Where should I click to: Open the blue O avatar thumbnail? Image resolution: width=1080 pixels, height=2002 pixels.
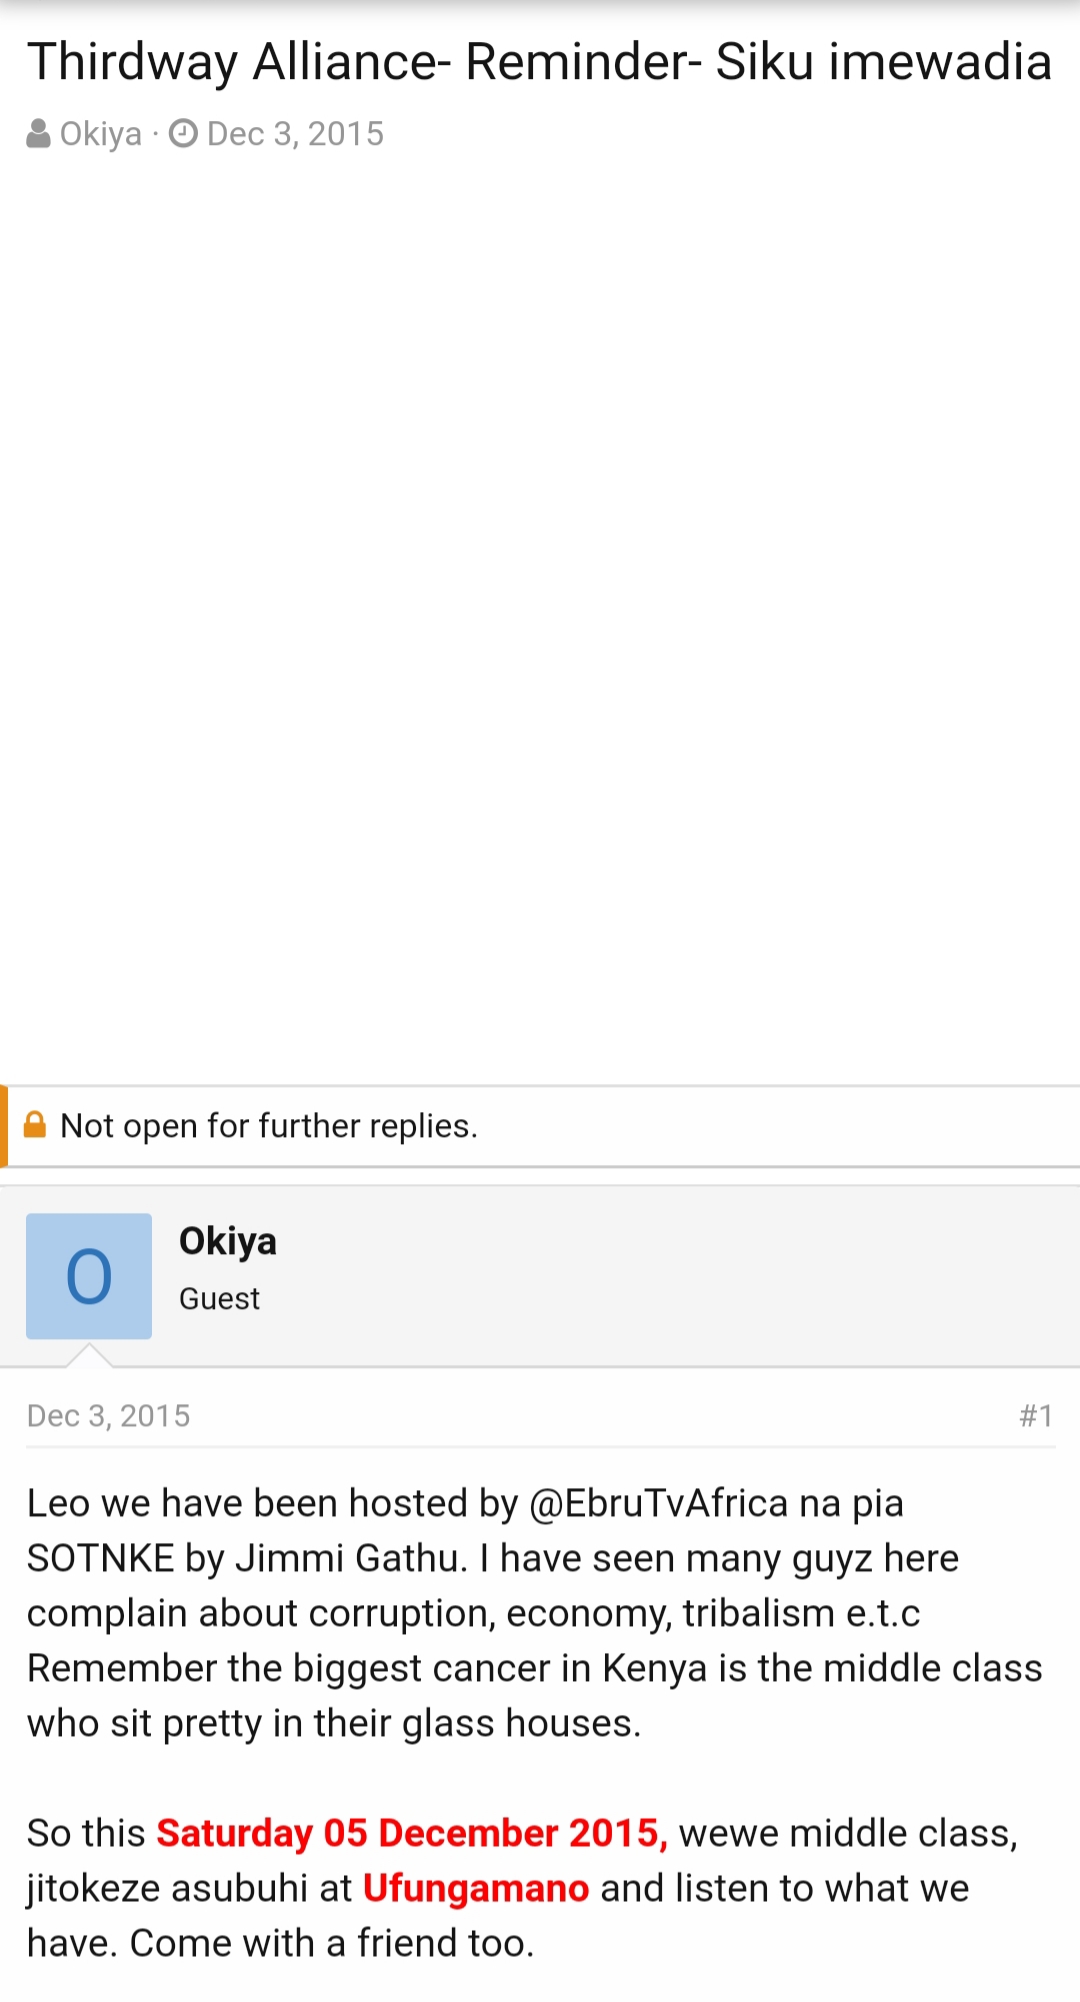(x=89, y=1276)
